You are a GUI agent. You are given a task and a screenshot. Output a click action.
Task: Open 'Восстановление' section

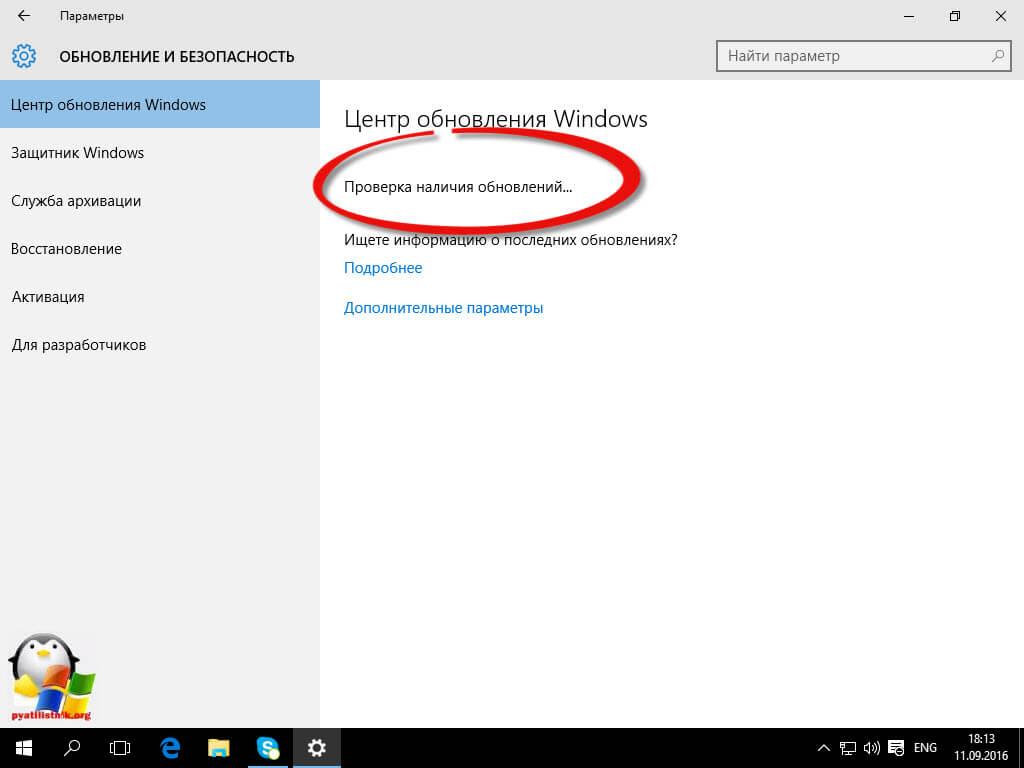160,249
